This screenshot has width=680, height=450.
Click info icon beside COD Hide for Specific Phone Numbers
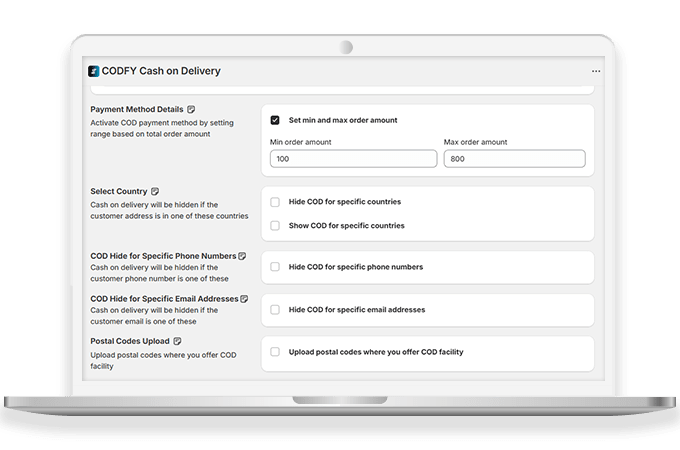(x=243, y=256)
